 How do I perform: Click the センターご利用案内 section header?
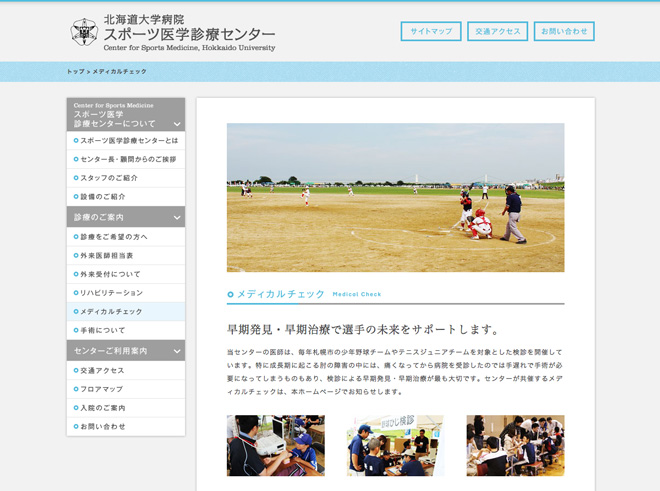tap(126, 350)
